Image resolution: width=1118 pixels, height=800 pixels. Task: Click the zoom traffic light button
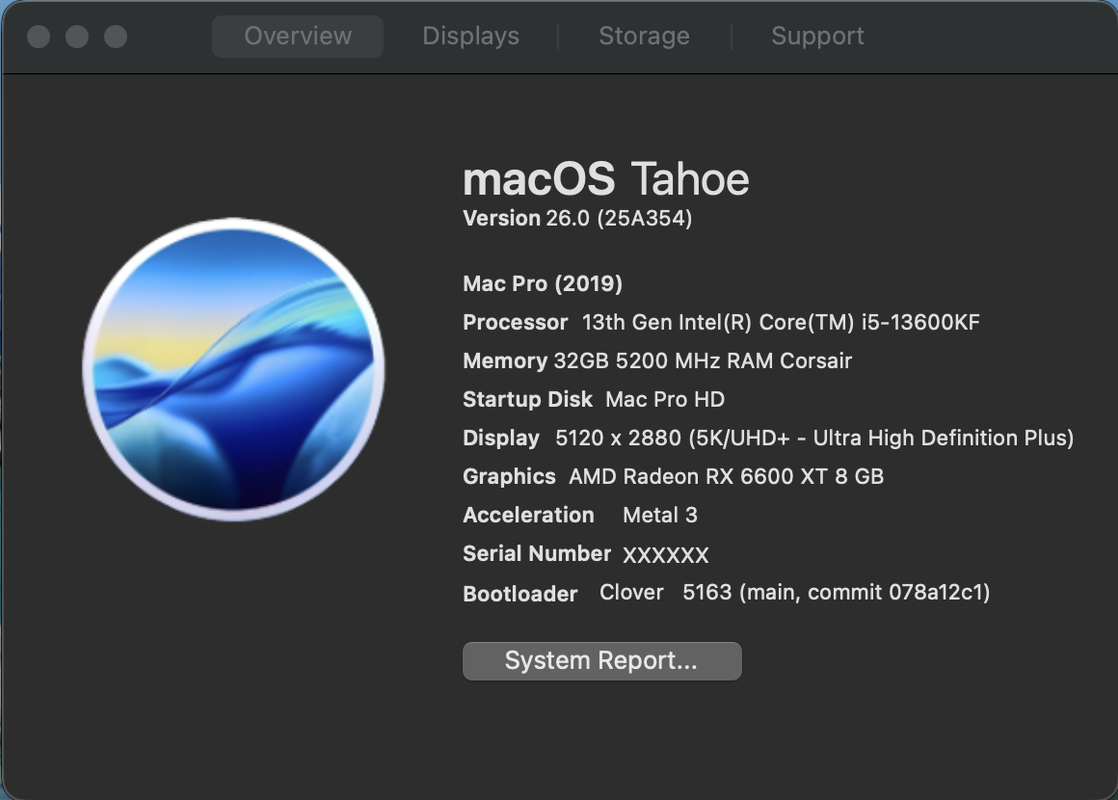[x=116, y=36]
